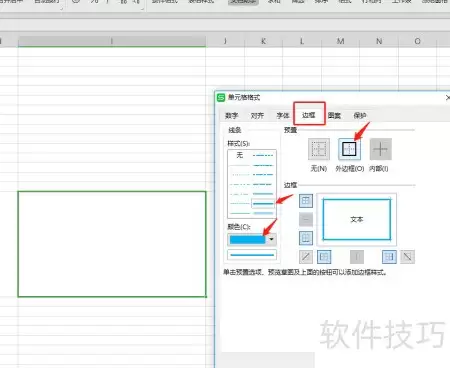Add diagonal-up border line
Image resolution: width=450 pixels, height=368 pixels.
click(306, 257)
